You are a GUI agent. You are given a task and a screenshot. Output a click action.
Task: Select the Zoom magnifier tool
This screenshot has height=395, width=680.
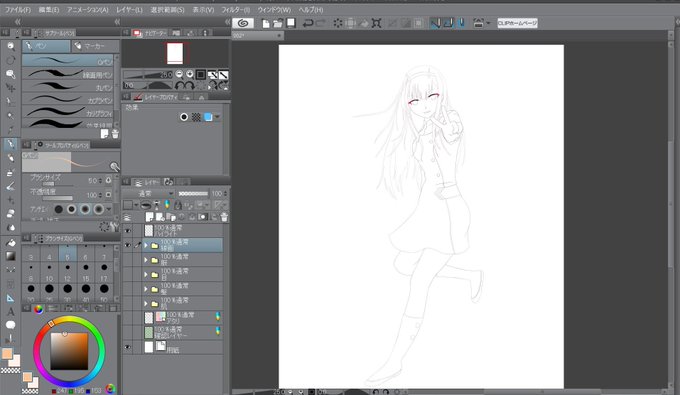point(10,46)
